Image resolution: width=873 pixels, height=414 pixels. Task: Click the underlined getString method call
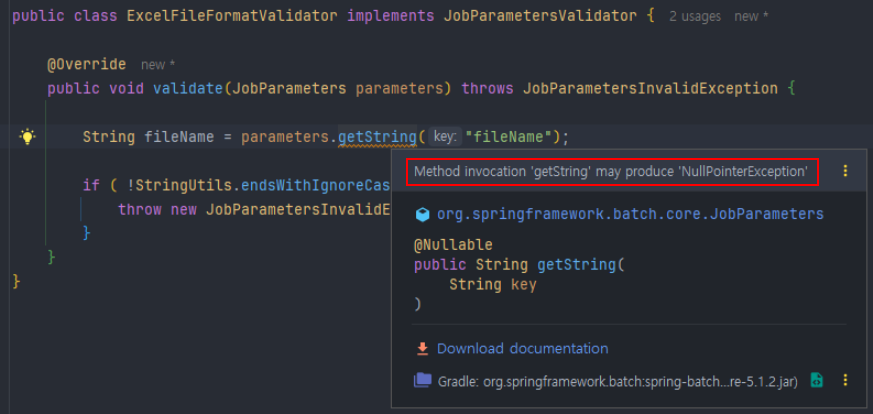coord(377,137)
